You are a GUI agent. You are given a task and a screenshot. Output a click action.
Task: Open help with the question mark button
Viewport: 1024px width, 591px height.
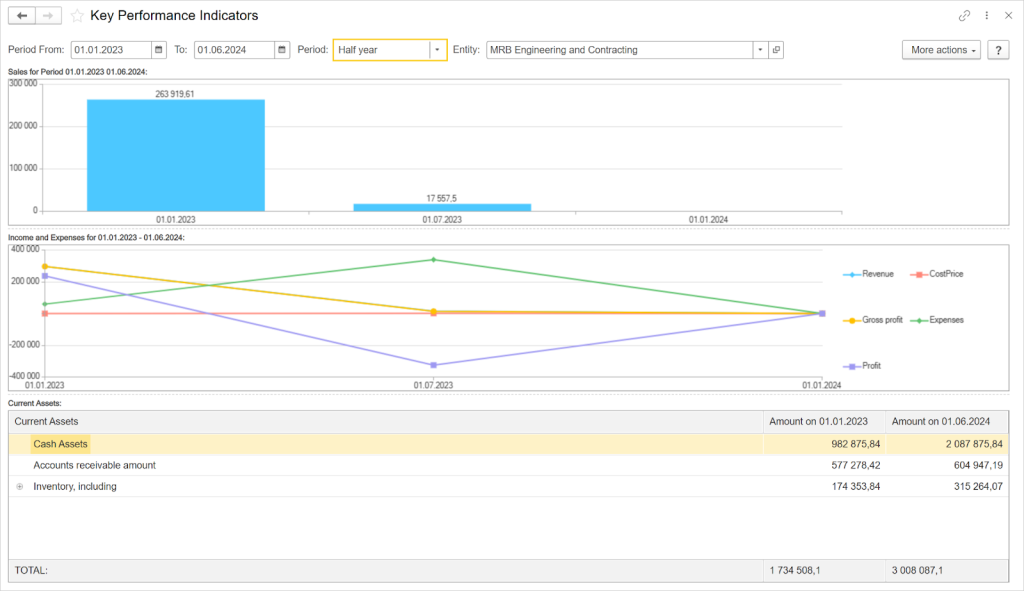pos(998,50)
